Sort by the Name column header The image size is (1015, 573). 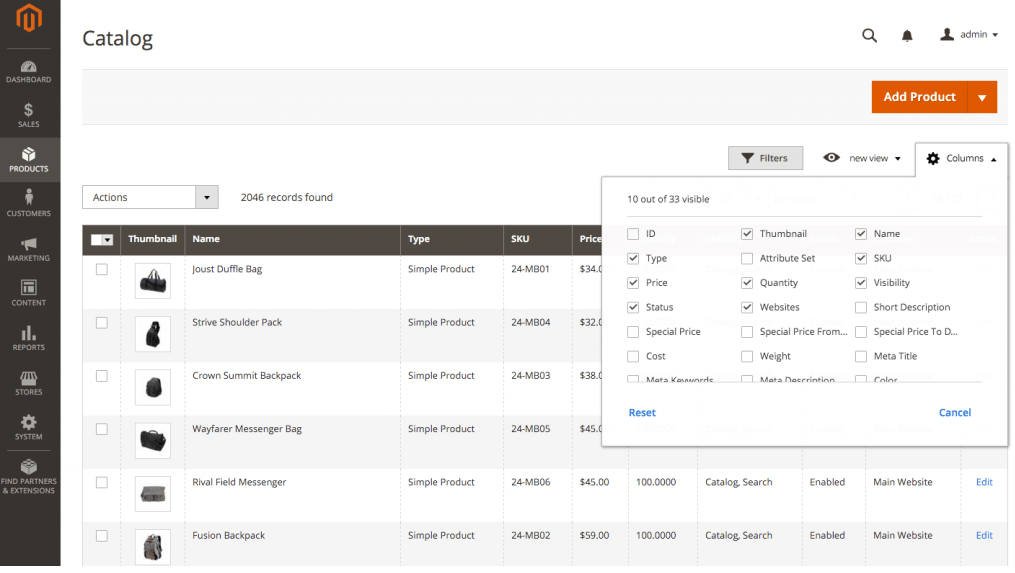click(x=292, y=240)
